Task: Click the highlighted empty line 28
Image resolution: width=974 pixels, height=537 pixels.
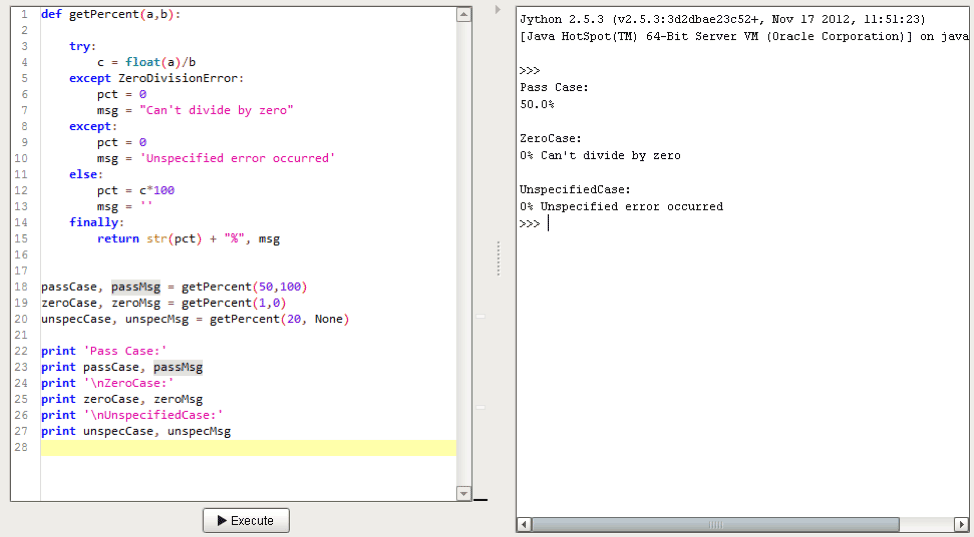Action: click(x=248, y=448)
